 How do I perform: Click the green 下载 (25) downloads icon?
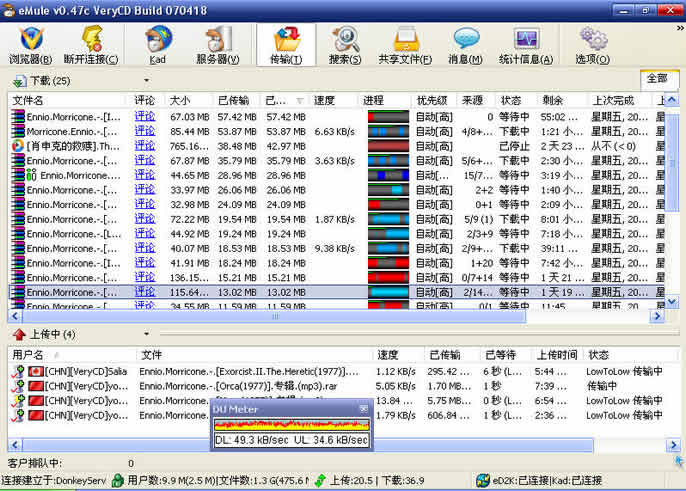pyautogui.click(x=19, y=81)
